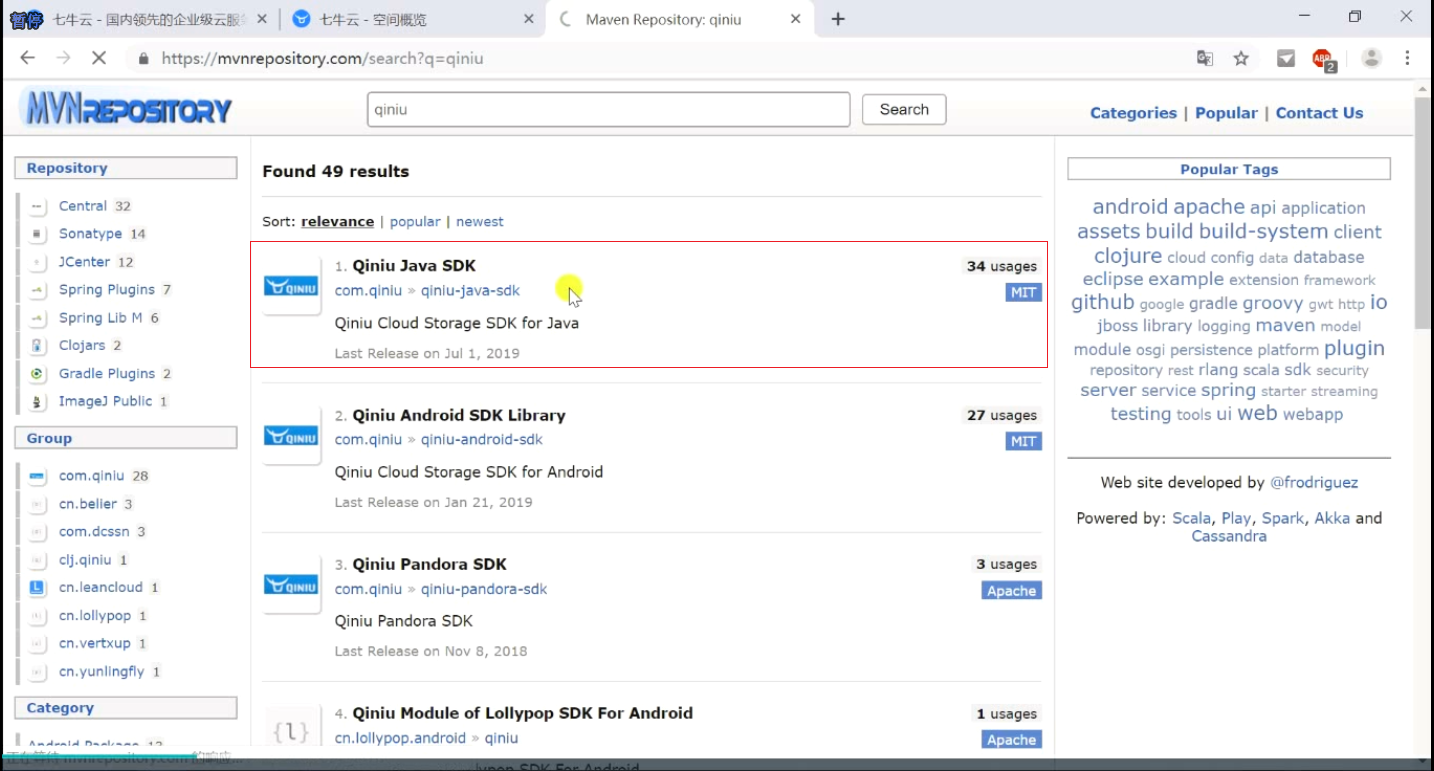Image resolution: width=1434 pixels, height=771 pixels.
Task: Click MIT license badge of Java SDK
Action: [1023, 292]
